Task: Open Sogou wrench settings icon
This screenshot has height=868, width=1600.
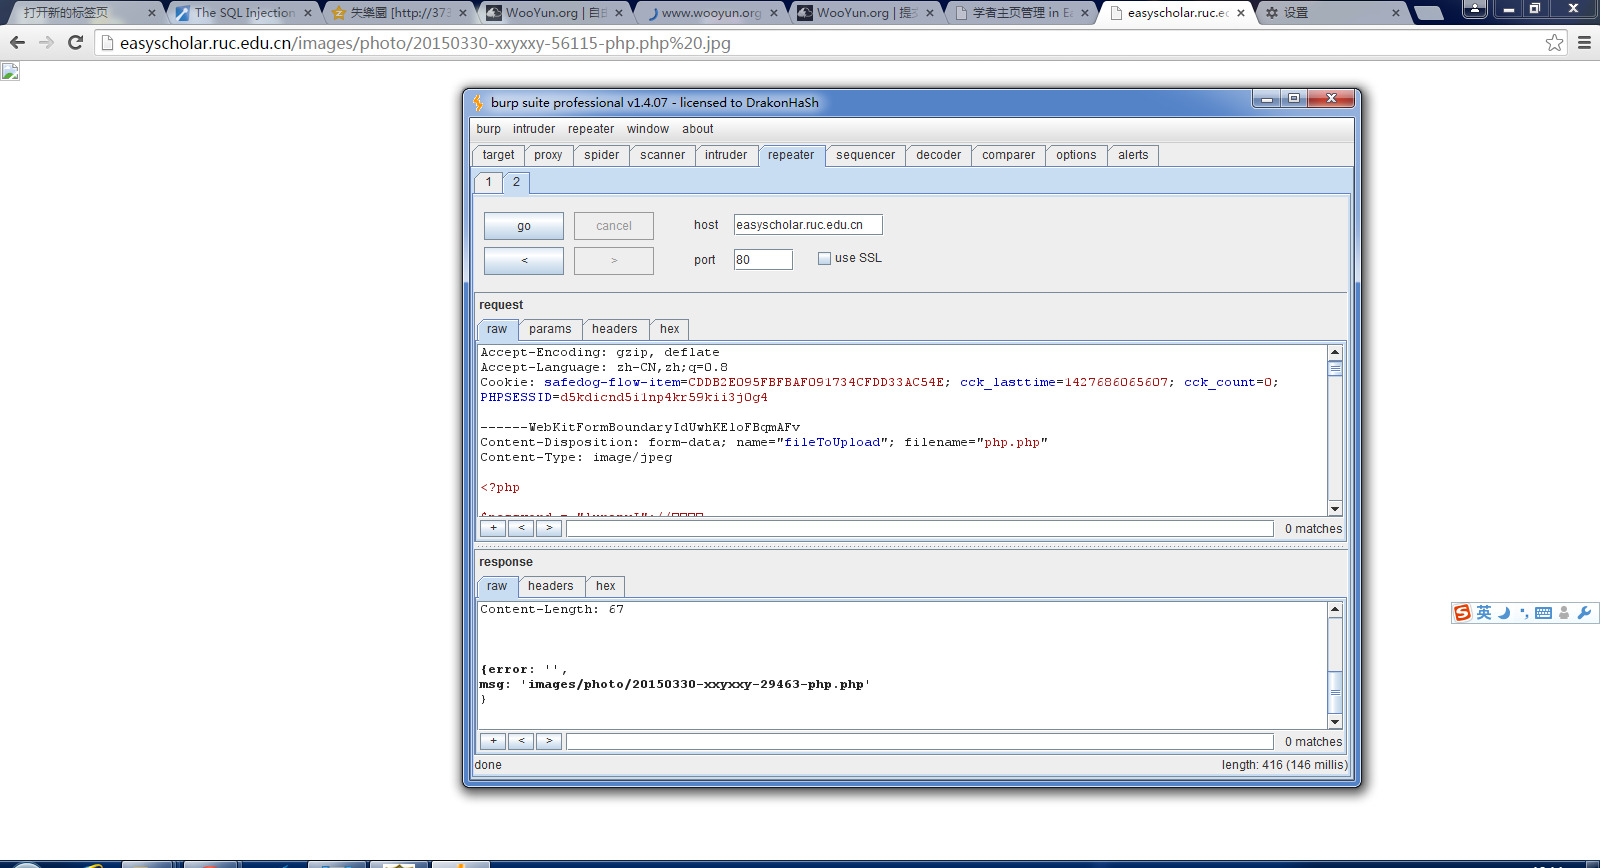Action: tap(1584, 613)
